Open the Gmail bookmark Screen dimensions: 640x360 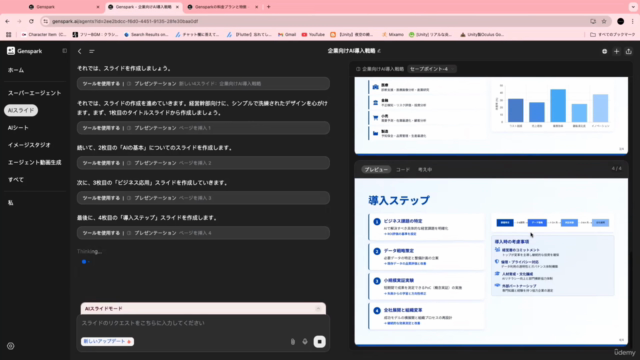pyautogui.click(x=287, y=35)
